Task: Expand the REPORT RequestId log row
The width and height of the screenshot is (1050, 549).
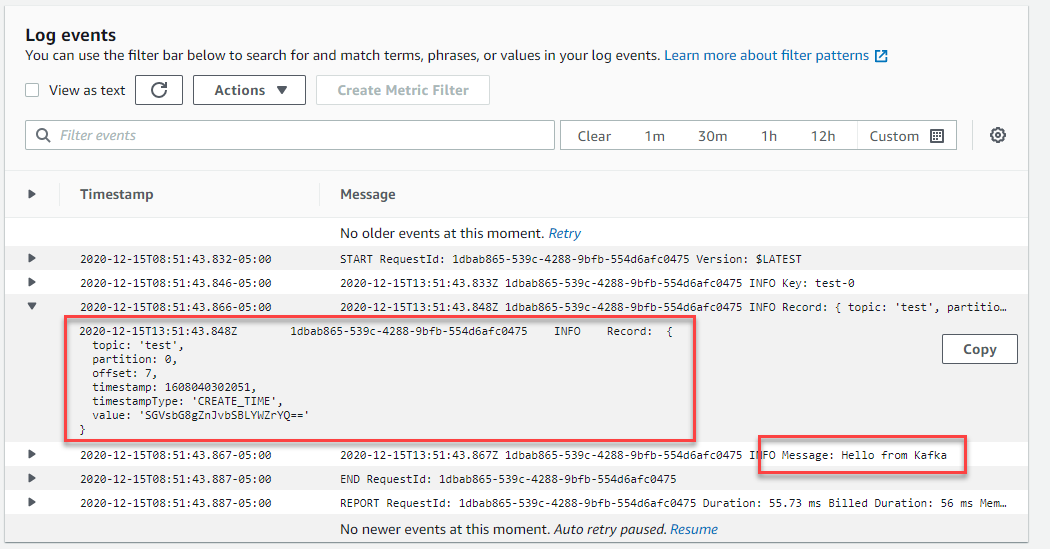Action: [x=31, y=503]
